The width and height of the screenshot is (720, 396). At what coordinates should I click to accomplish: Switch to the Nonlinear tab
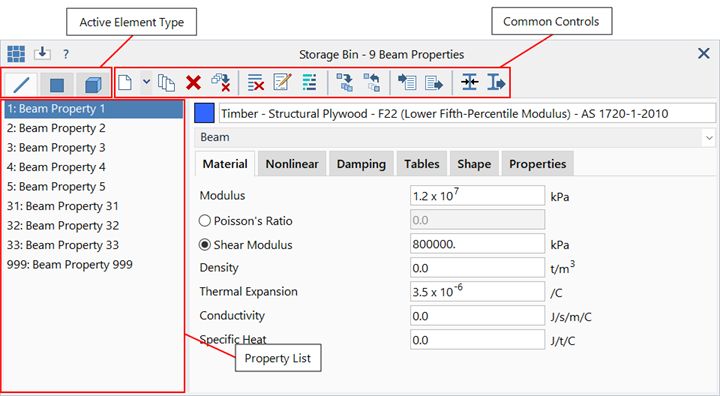click(292, 164)
